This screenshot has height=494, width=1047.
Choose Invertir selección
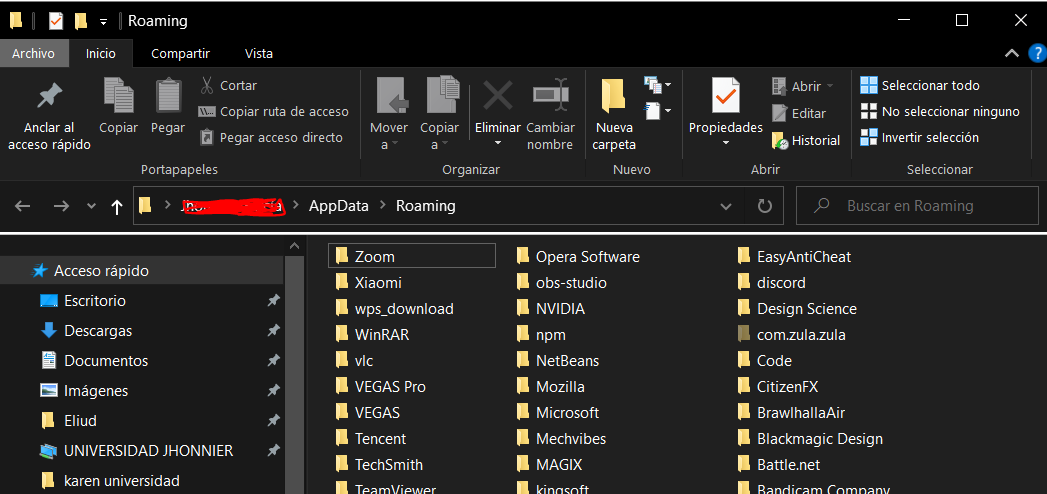tap(919, 138)
